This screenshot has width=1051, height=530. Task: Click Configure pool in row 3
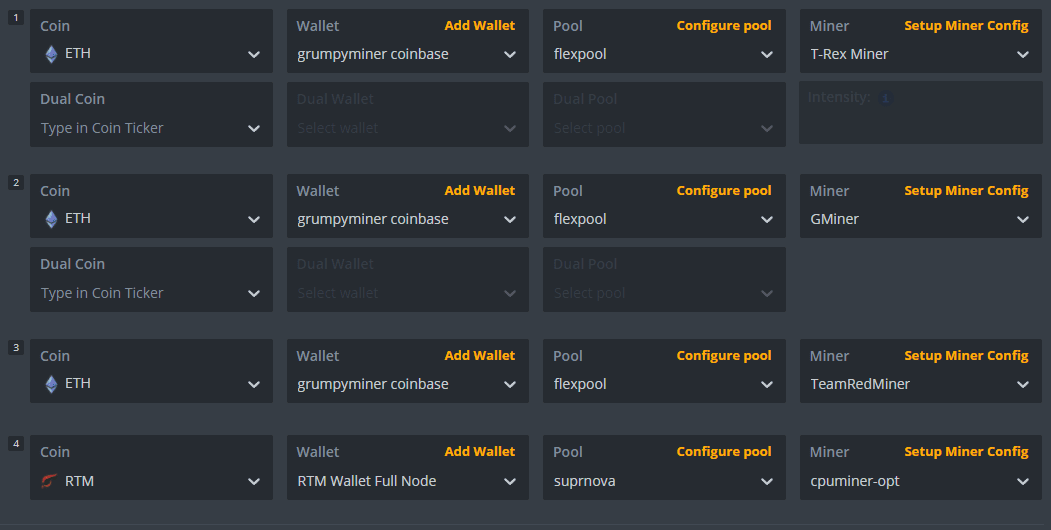click(724, 355)
